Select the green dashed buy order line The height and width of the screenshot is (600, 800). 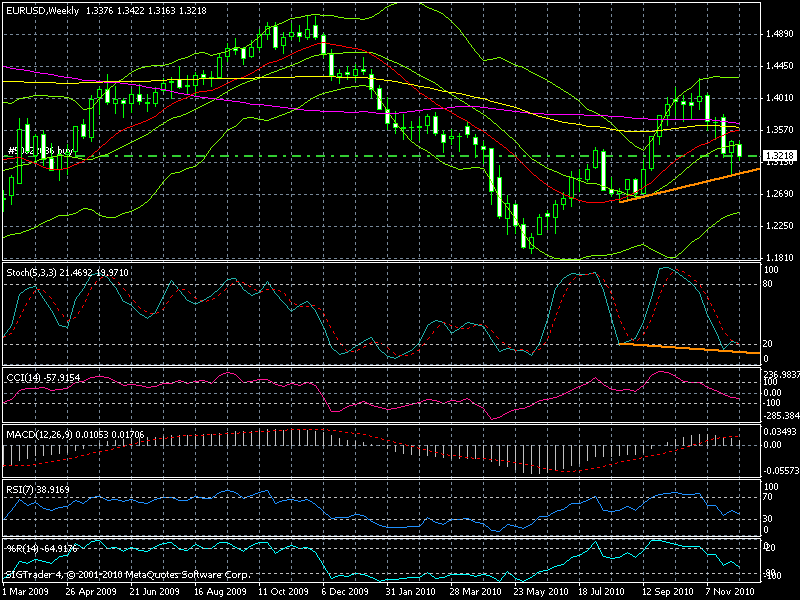382,156
